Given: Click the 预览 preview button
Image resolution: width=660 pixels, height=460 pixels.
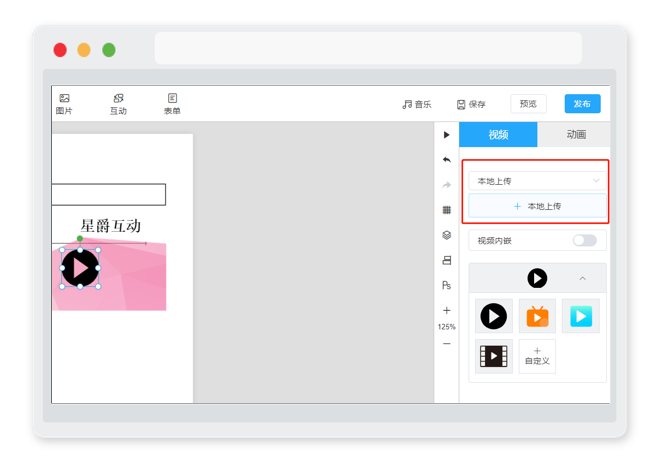Looking at the screenshot, I should [x=528, y=104].
